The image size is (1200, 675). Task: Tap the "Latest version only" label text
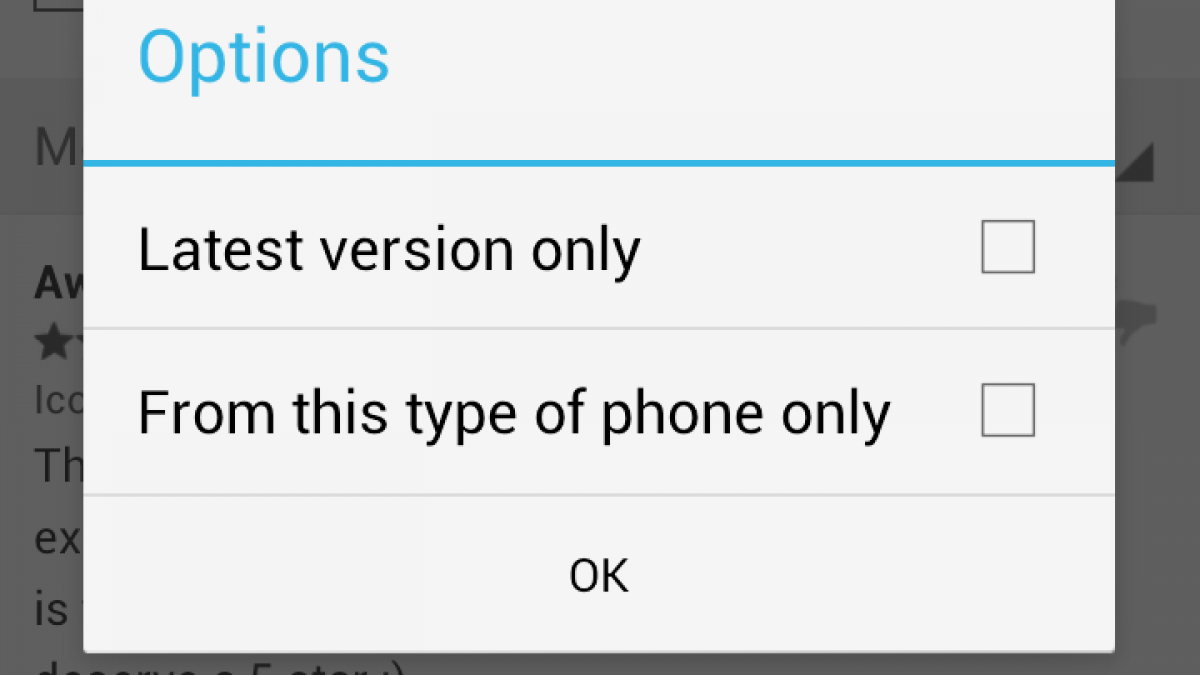[x=388, y=250]
